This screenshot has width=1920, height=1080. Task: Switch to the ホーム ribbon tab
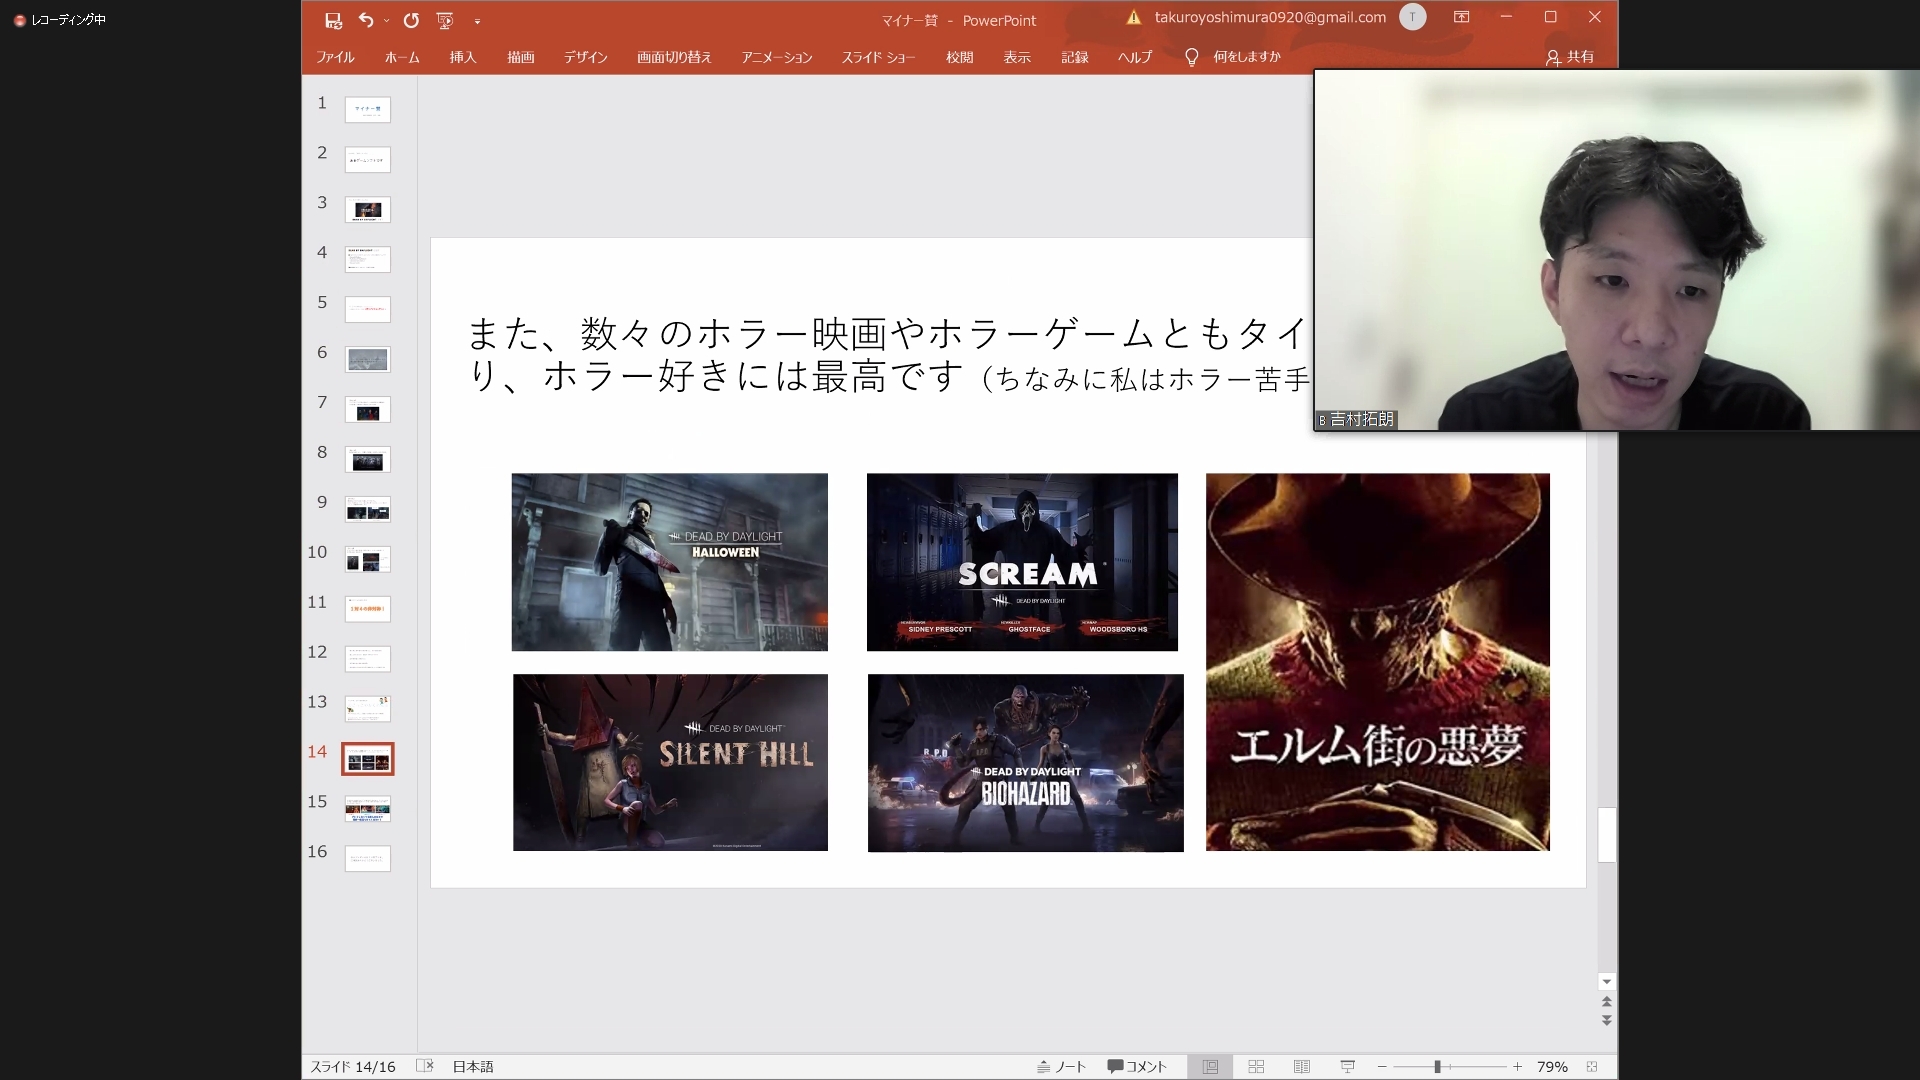tap(402, 57)
